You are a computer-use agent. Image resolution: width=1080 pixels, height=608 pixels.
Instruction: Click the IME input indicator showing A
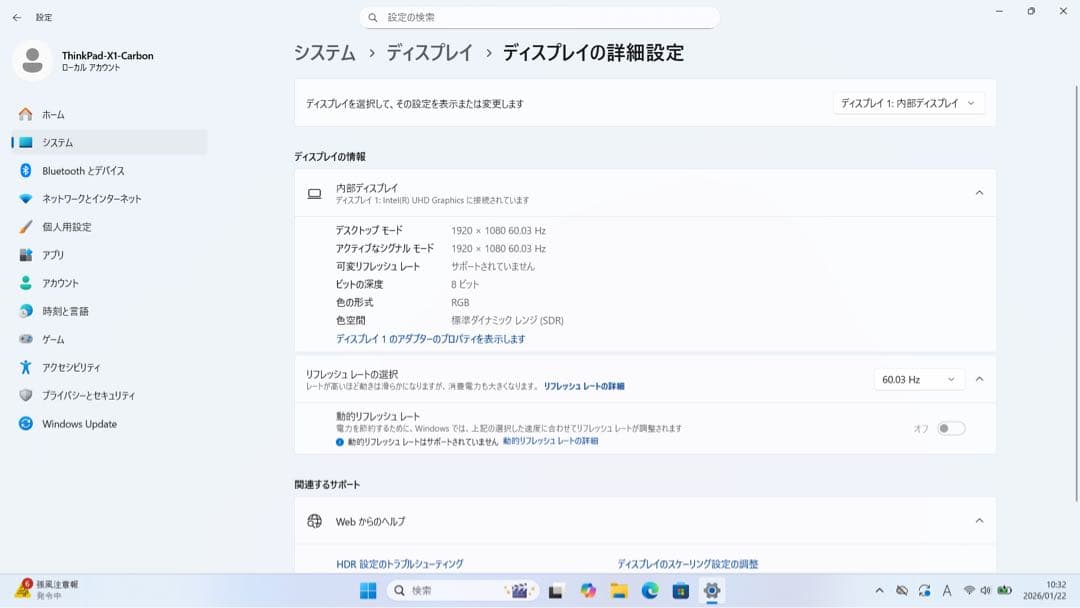[x=947, y=591]
